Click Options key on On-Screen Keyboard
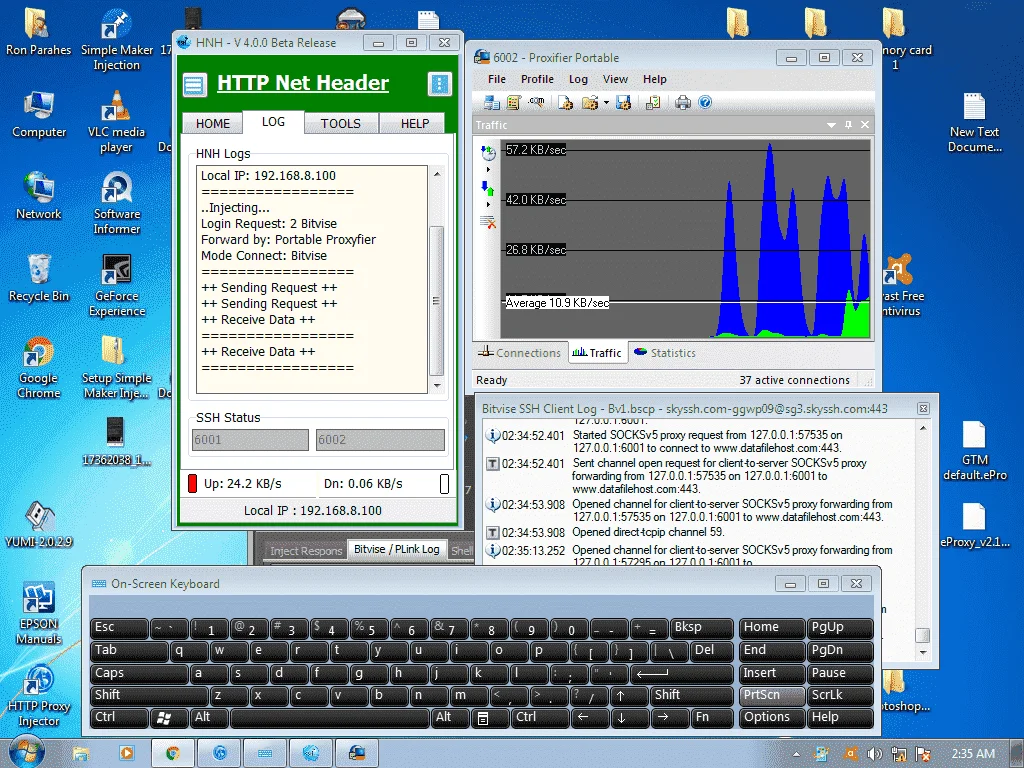 (x=773, y=718)
